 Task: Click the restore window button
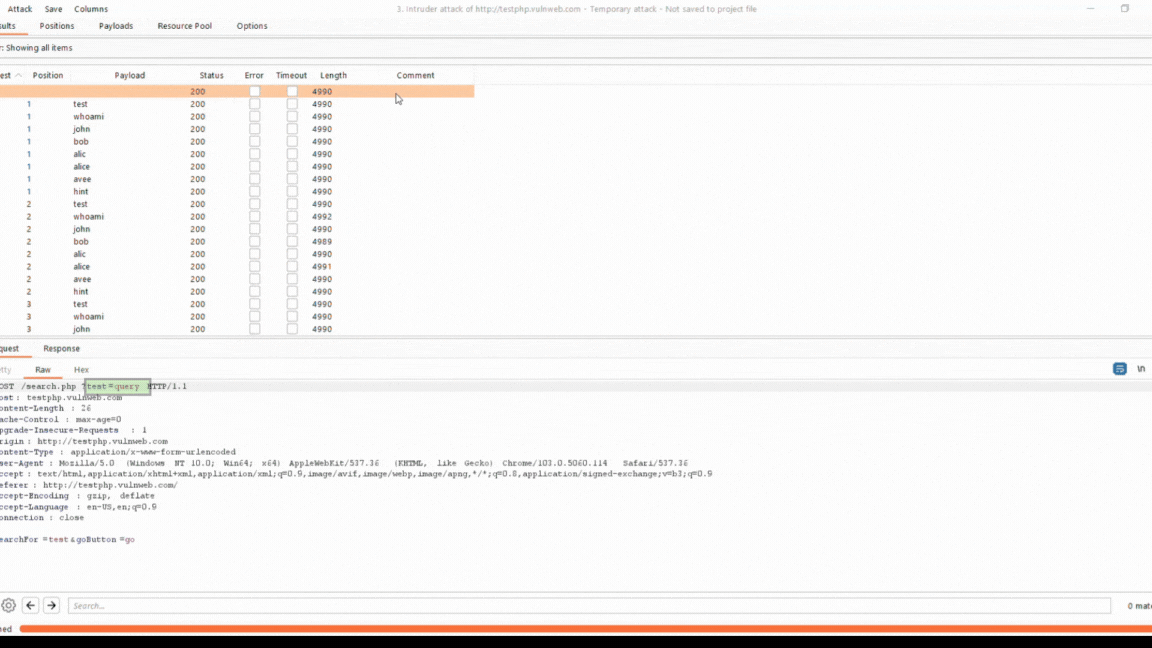1125,9
